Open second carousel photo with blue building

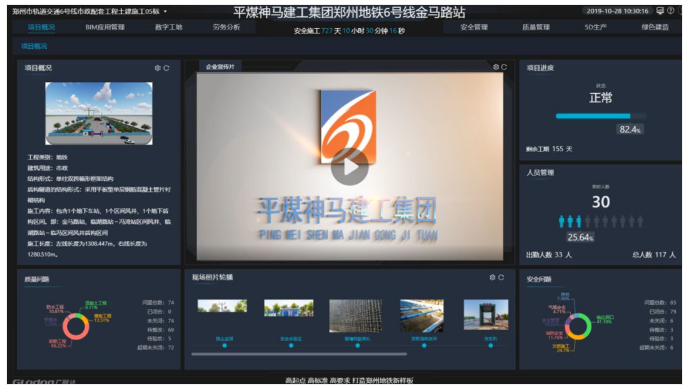(289, 308)
